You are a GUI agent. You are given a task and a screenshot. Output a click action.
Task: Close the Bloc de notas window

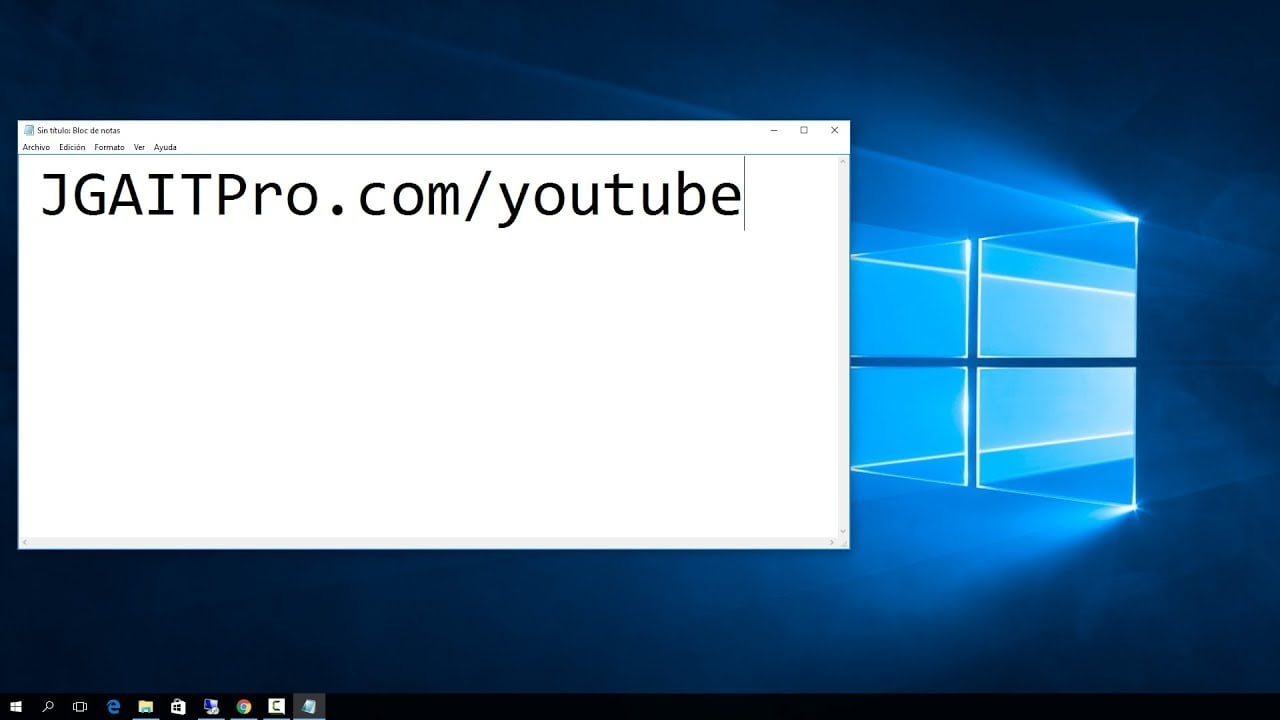(x=834, y=130)
